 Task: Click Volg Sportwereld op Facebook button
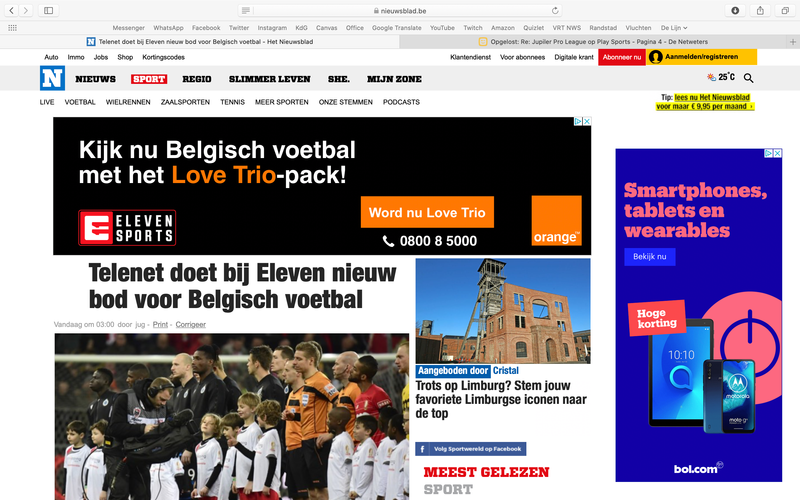470,449
